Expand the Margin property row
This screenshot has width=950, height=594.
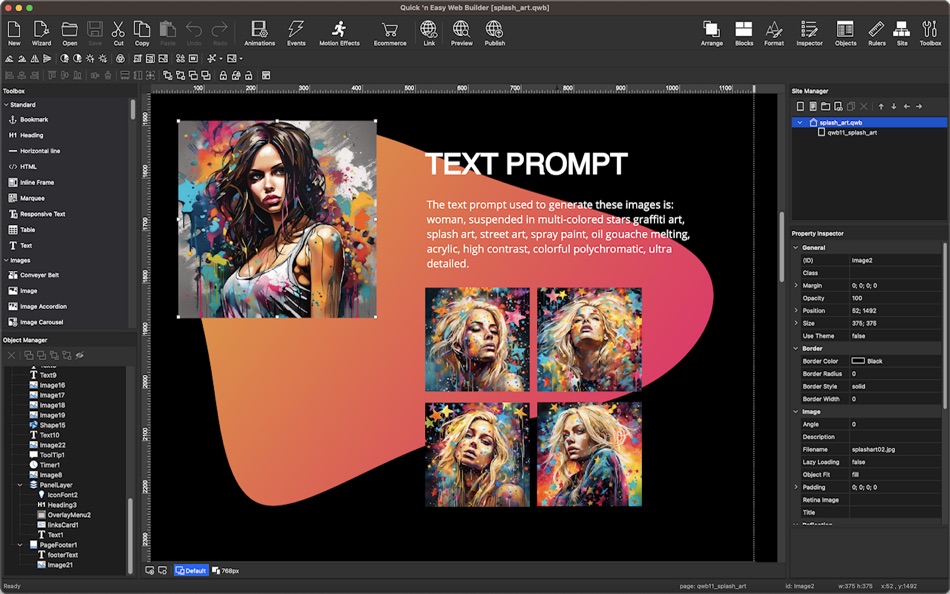point(796,285)
